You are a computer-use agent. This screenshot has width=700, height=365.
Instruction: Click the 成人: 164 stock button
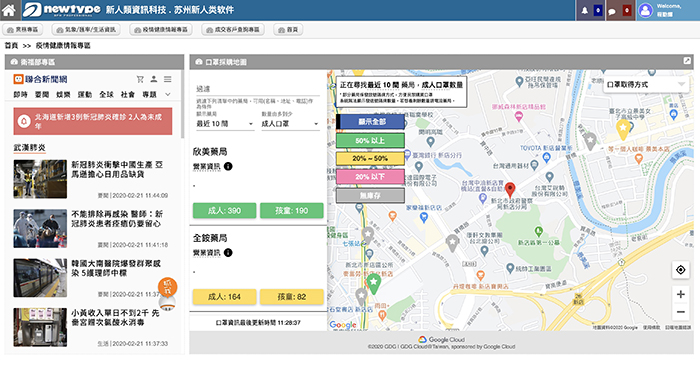(225, 297)
